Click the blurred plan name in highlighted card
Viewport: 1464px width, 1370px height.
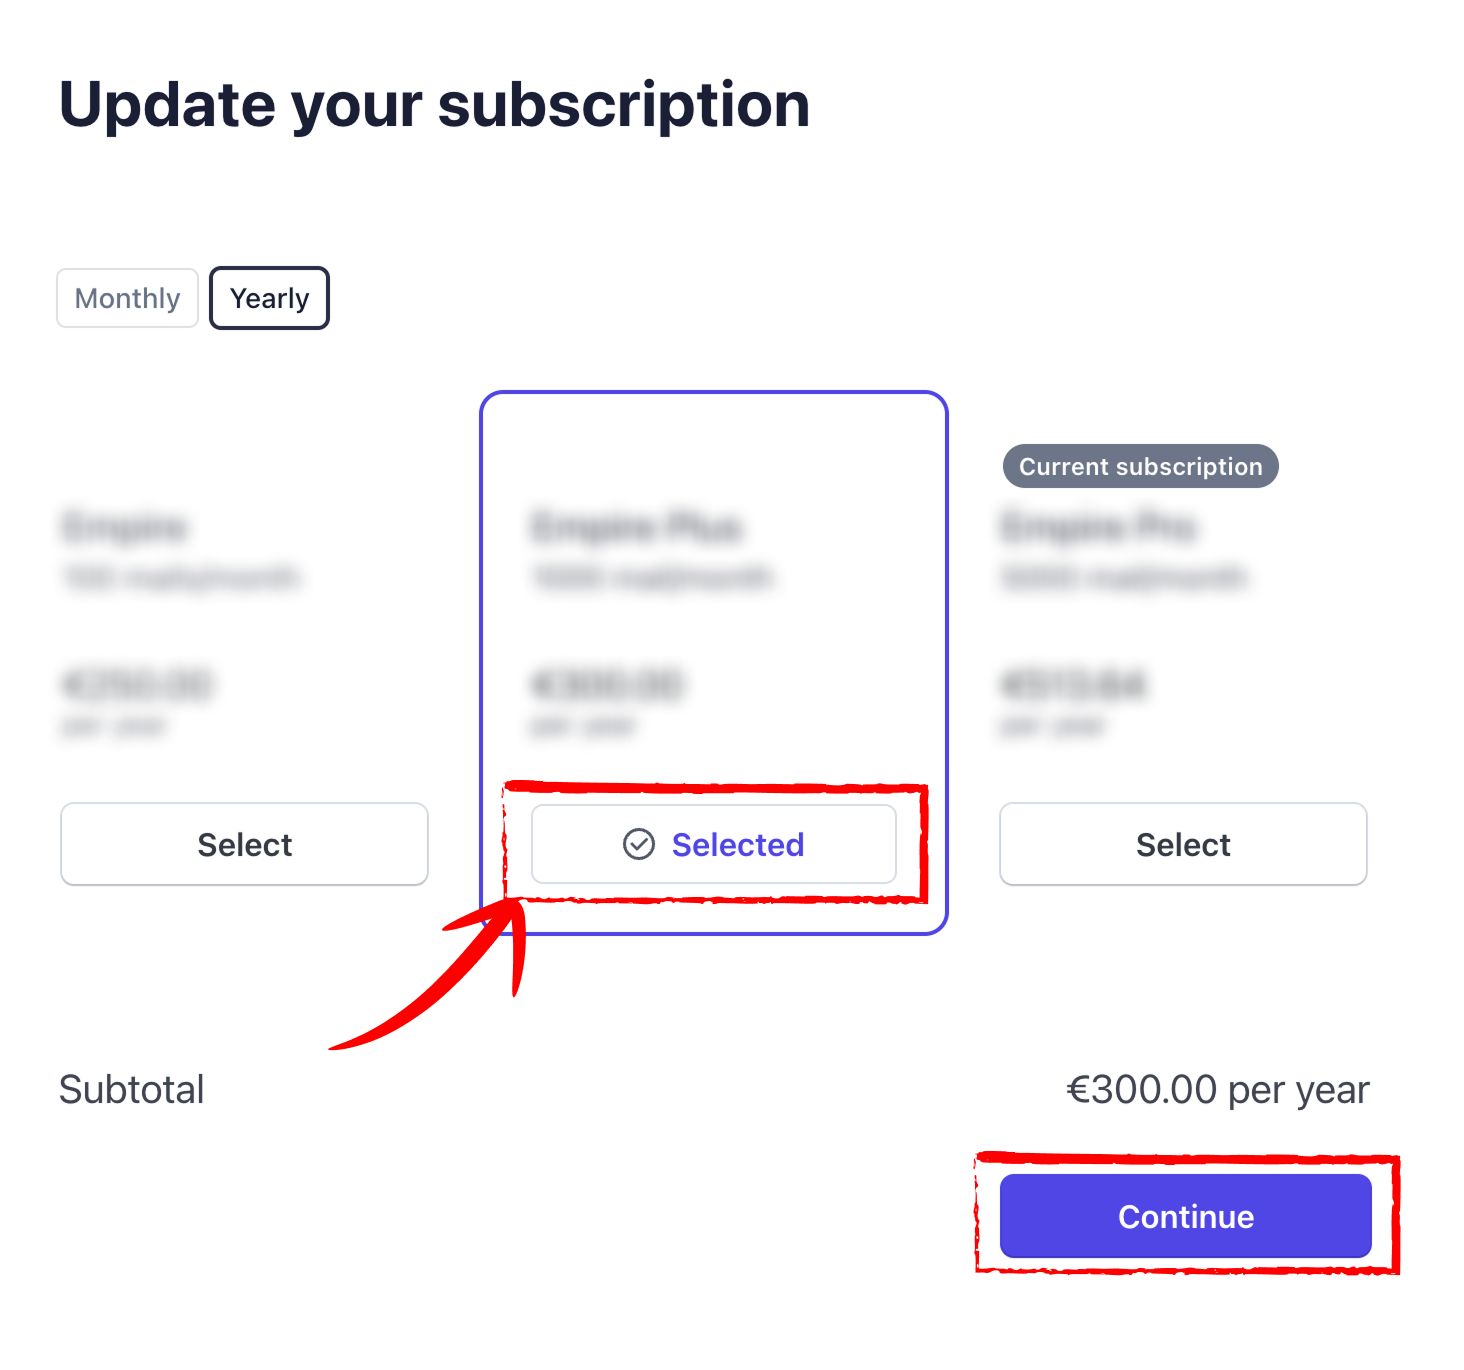pyautogui.click(x=636, y=526)
